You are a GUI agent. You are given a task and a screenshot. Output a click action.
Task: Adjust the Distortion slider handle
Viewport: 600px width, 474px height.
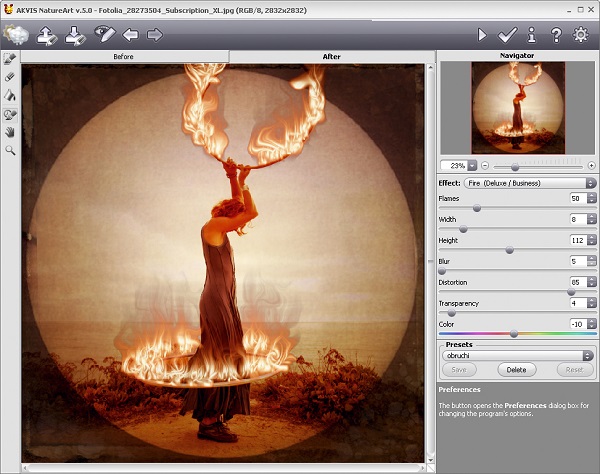[x=571, y=292]
